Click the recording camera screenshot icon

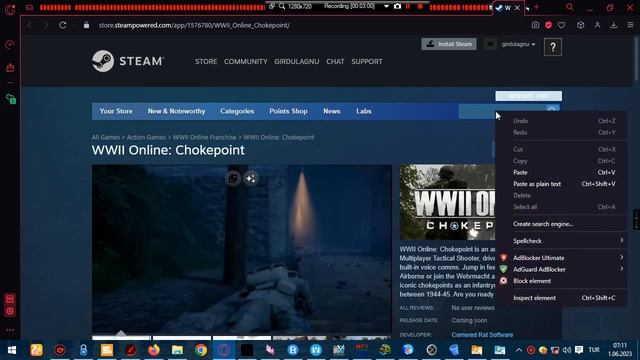(397, 7)
